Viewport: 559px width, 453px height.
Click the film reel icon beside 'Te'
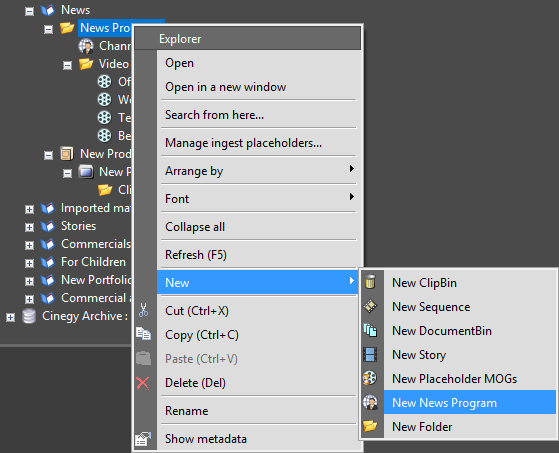point(104,118)
